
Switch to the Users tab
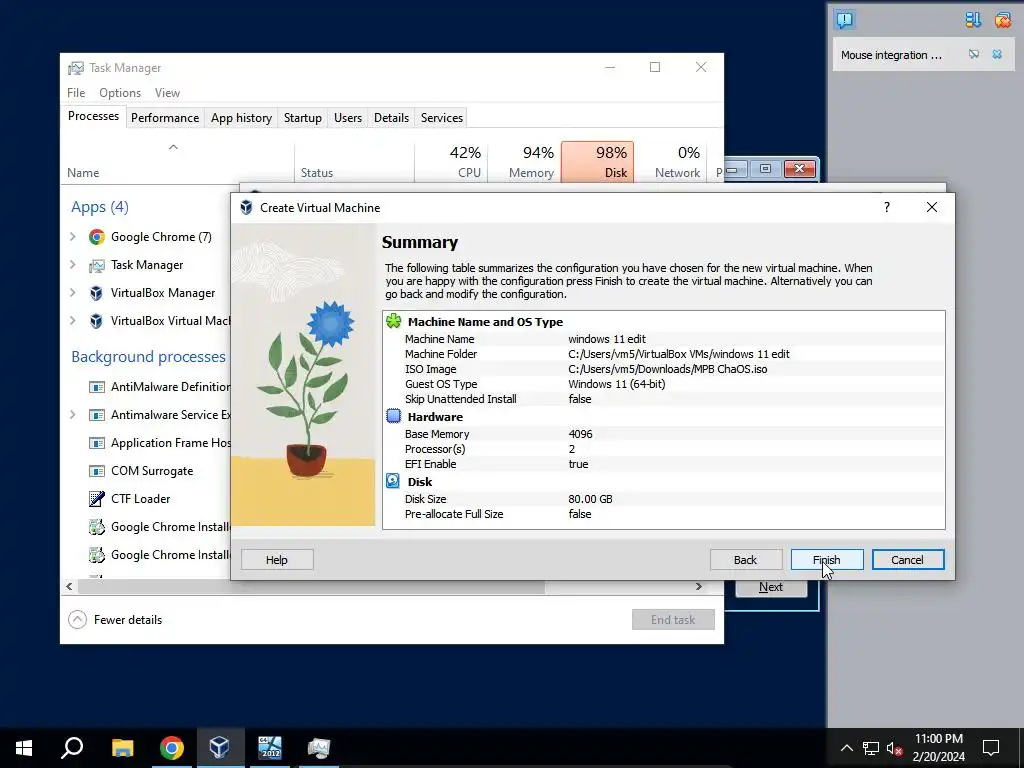point(347,118)
